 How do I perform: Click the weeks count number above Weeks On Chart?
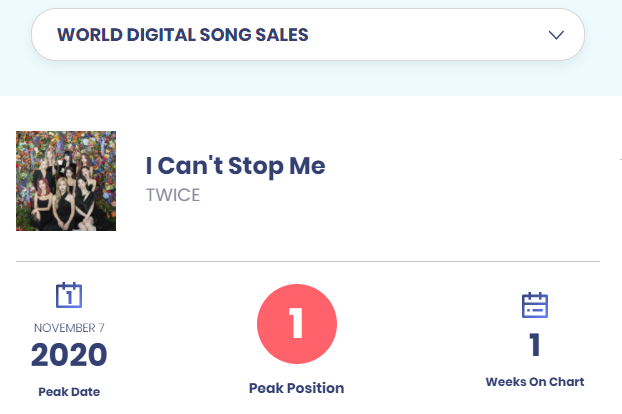535,346
